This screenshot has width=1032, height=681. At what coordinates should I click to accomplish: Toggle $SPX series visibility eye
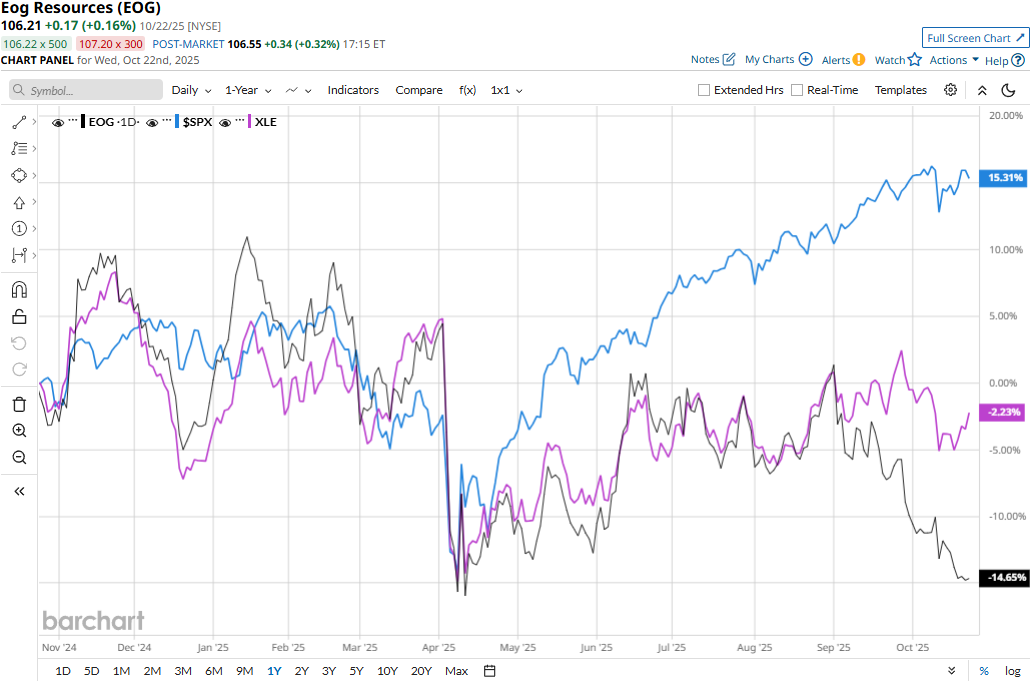click(x=152, y=123)
